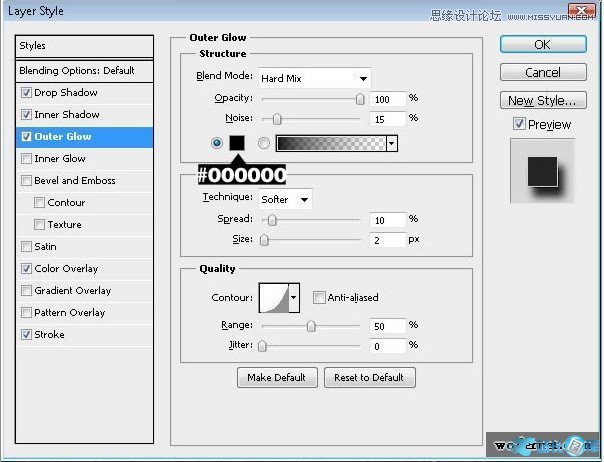
Task: Click the black glow color swatch
Action: [237, 143]
